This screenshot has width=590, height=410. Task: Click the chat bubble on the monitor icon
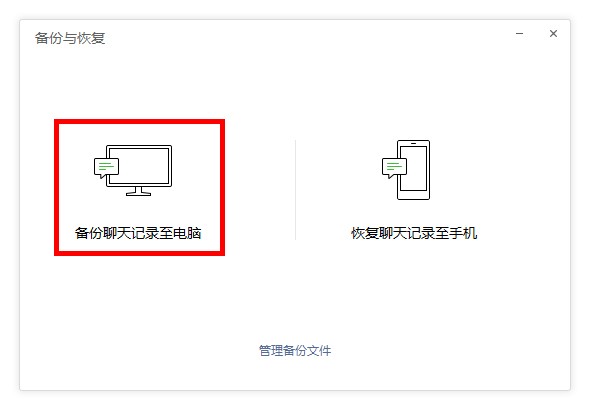tap(106, 167)
